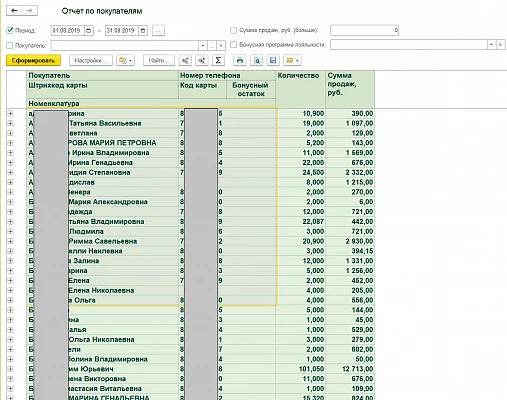Select the Штрихкод карты header cell
Screen dimensions: 507x400
pos(102,89)
